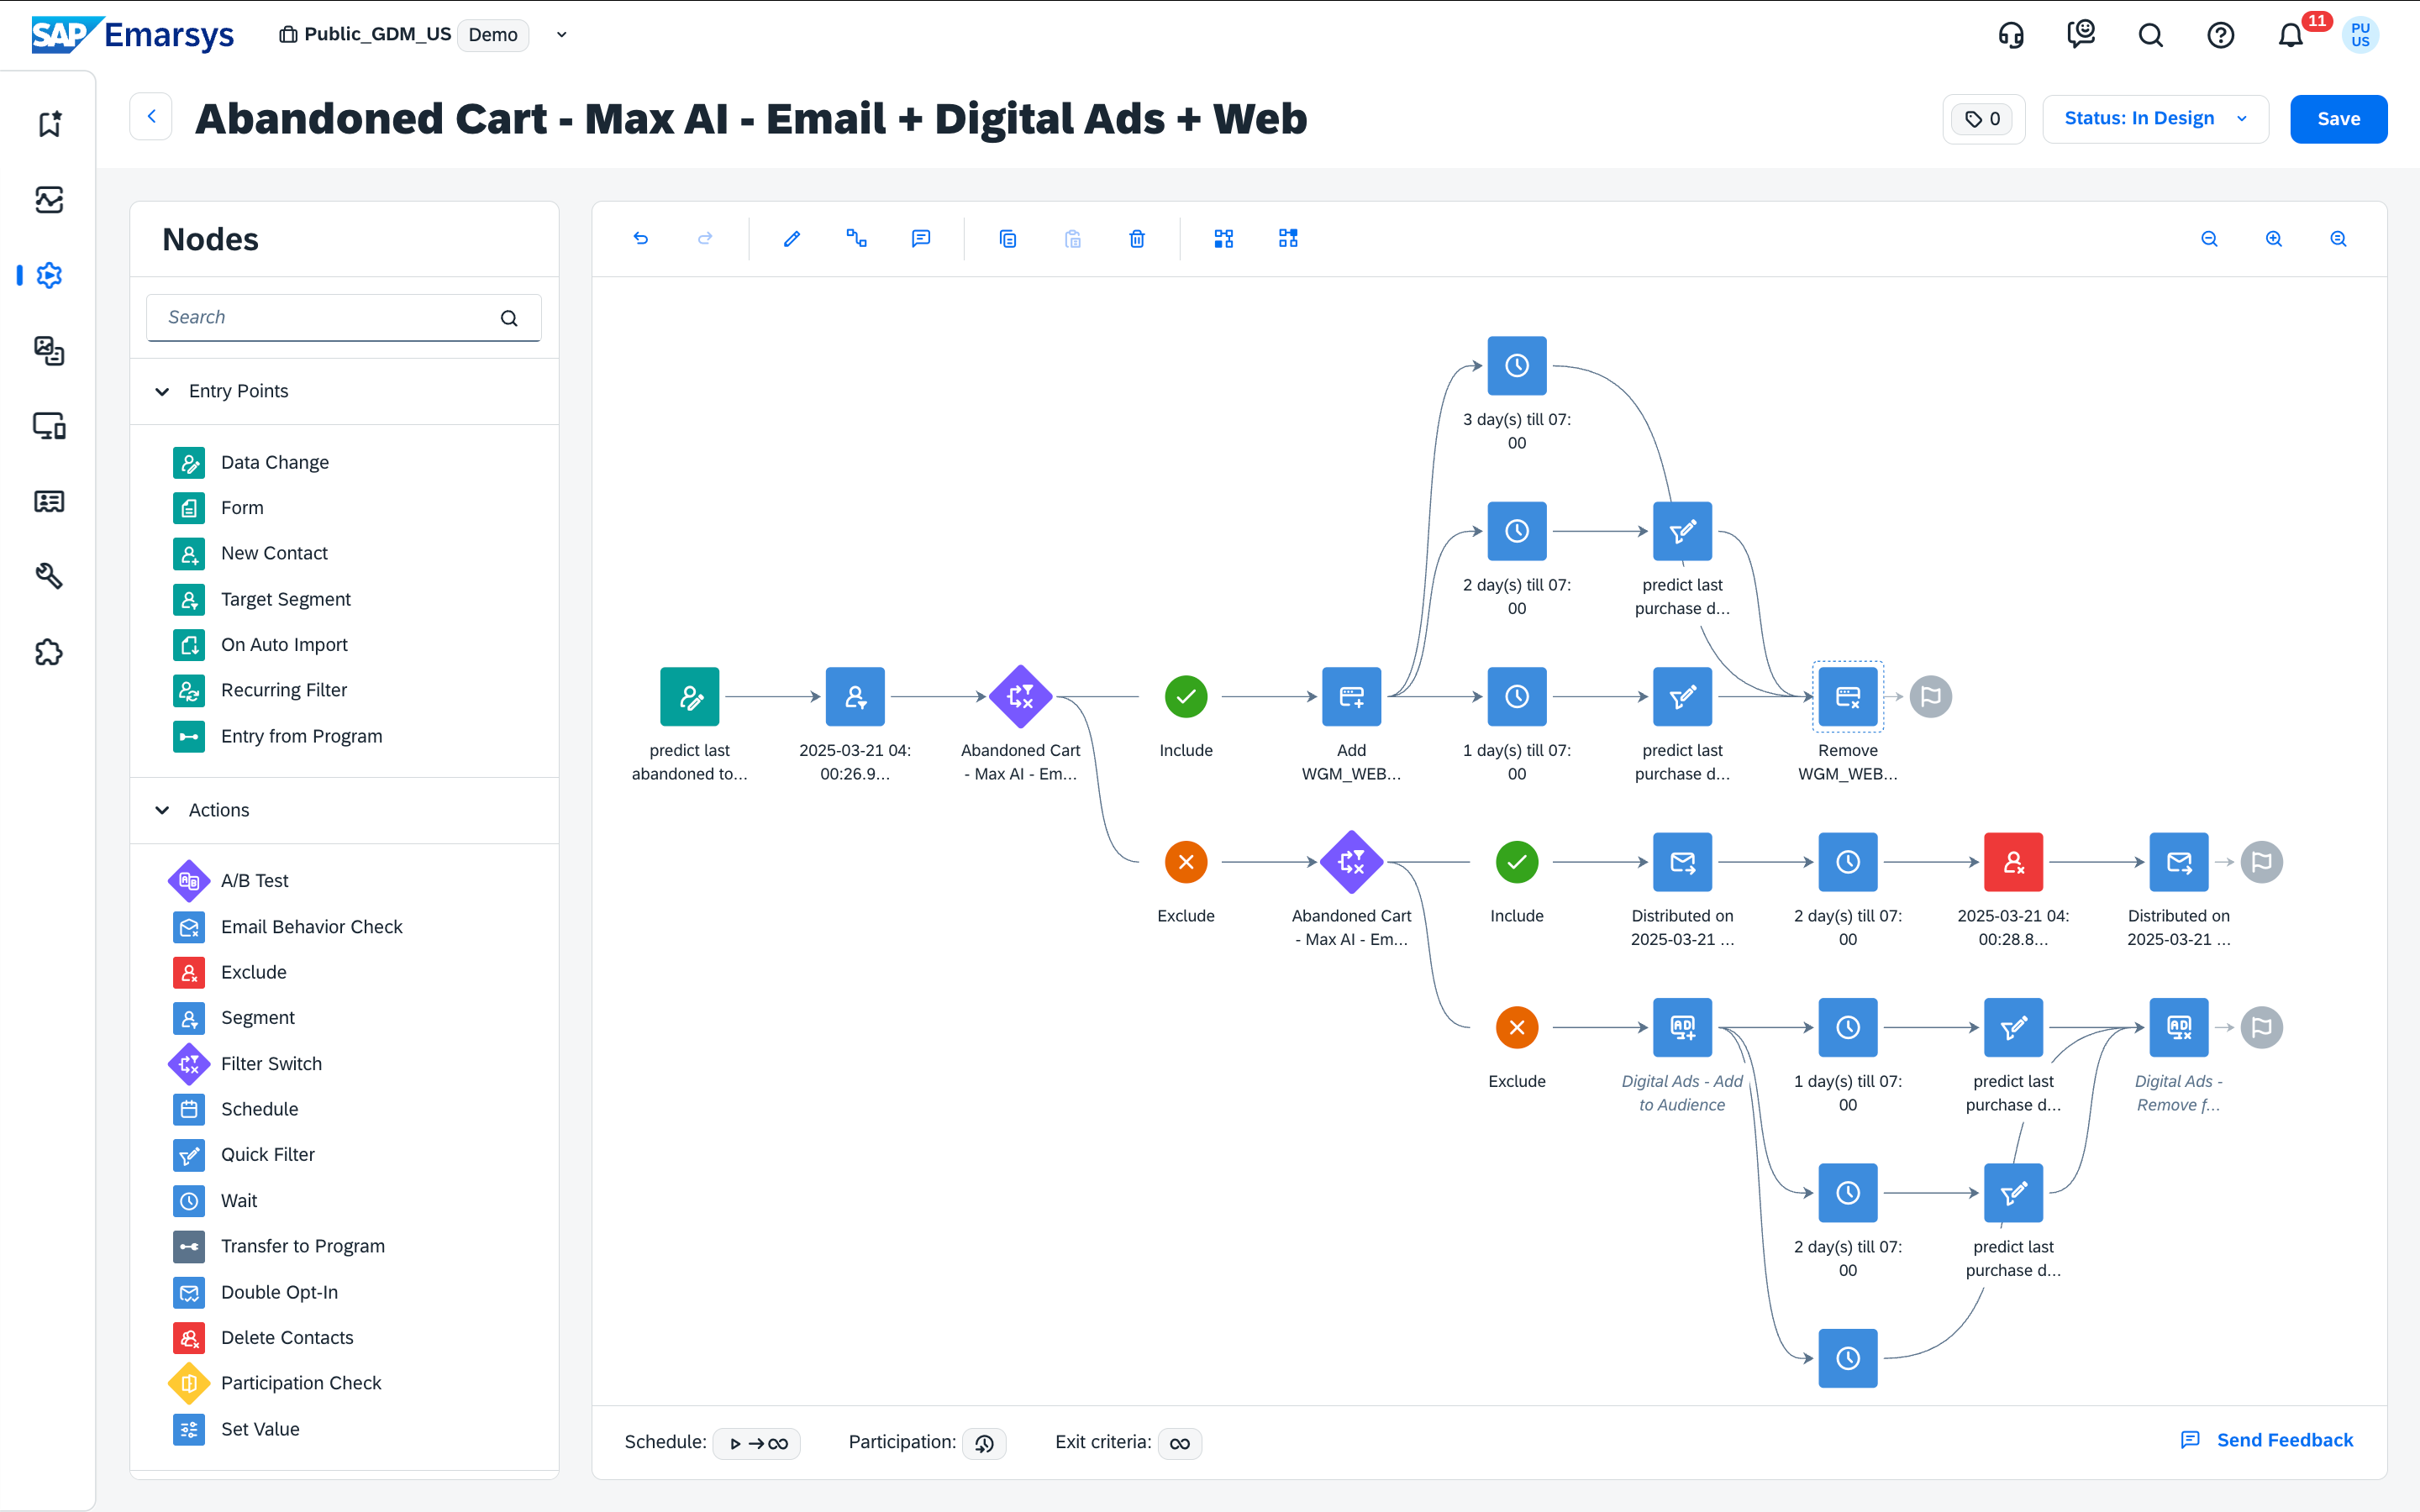Click the trash delete icon in toolbar
Screen dimensions: 2420x1512
[x=1137, y=238]
